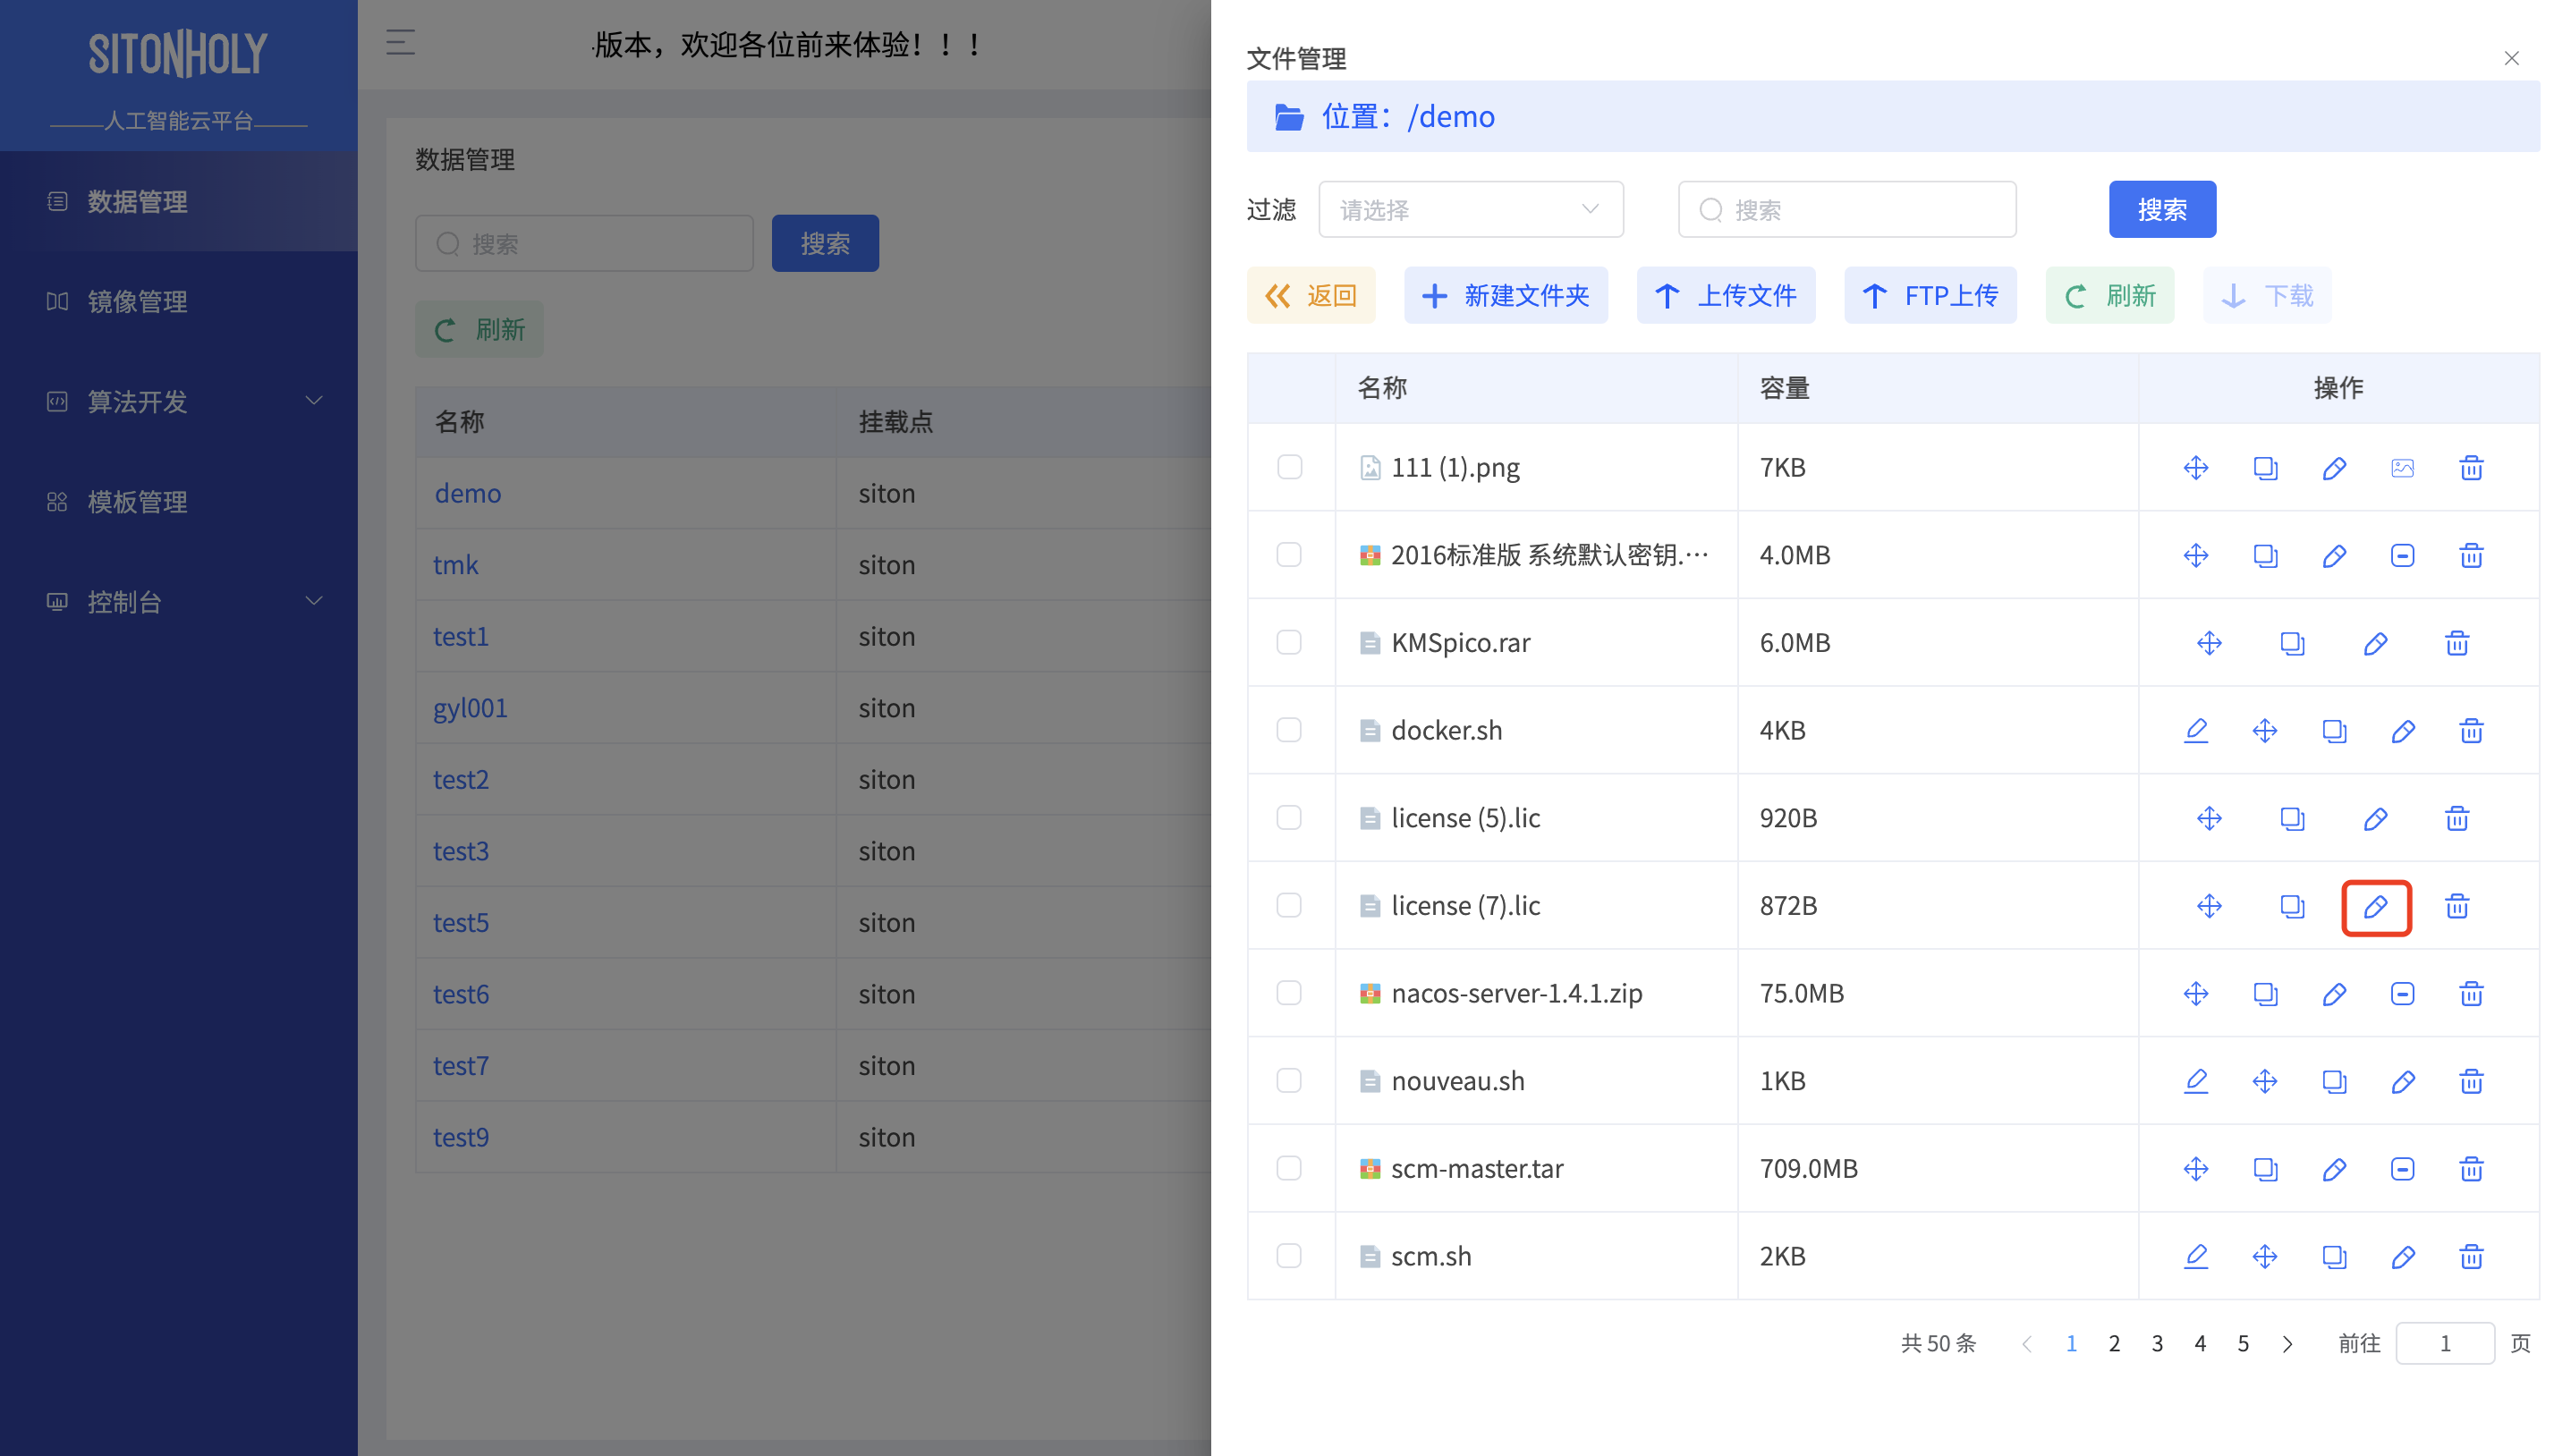Screen dimensions: 2571x1456
Task: Preview image icon for 111 (1).png
Action: coord(2402,467)
